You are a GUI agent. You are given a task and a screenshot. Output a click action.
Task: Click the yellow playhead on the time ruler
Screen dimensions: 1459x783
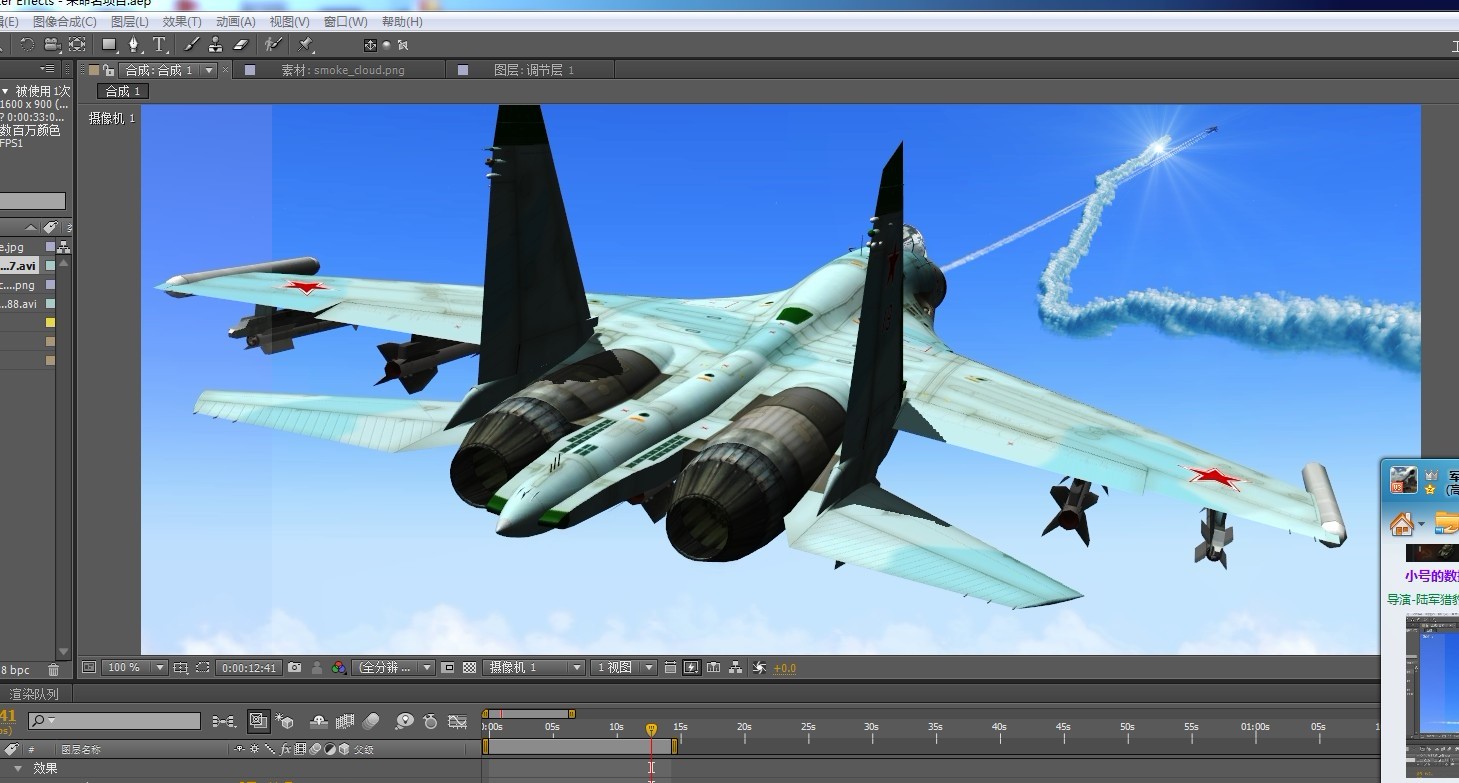click(x=651, y=729)
